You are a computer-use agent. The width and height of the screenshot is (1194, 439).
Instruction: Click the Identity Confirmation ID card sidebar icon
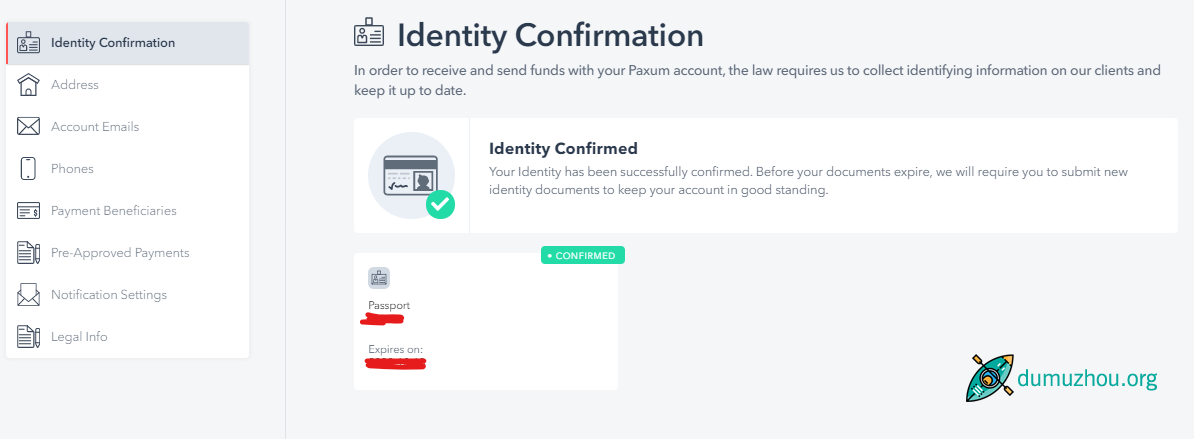[28, 43]
